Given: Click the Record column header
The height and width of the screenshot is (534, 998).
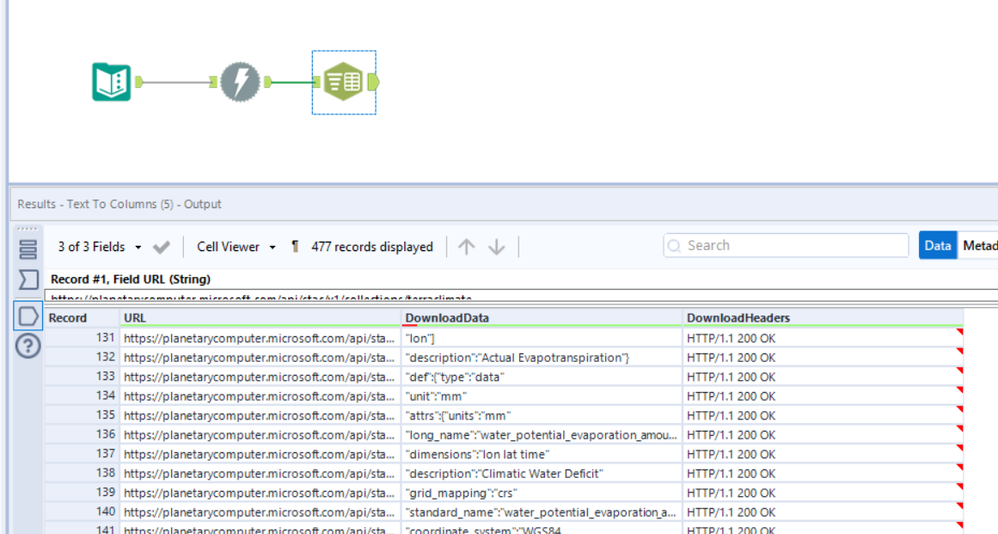Looking at the screenshot, I should click(x=82, y=318).
